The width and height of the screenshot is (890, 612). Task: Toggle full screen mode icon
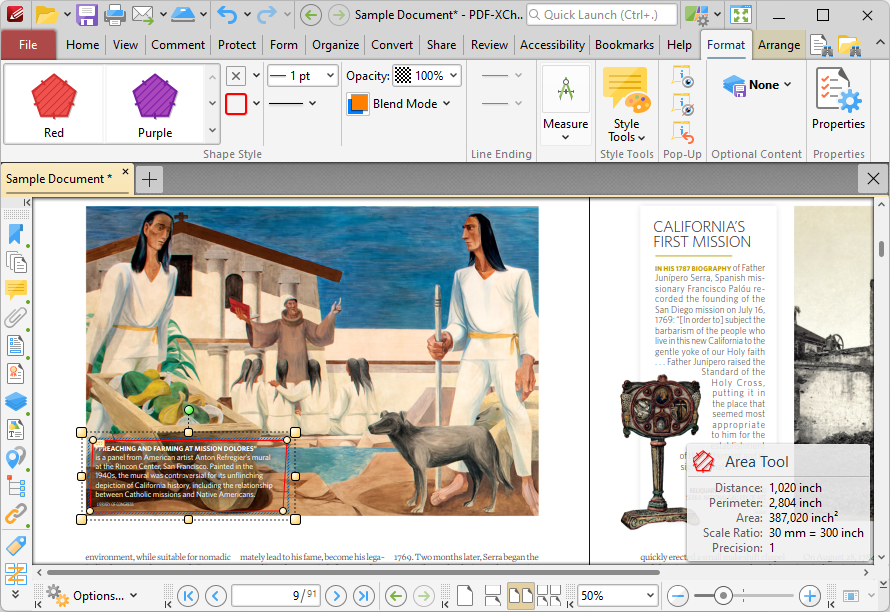click(x=740, y=15)
